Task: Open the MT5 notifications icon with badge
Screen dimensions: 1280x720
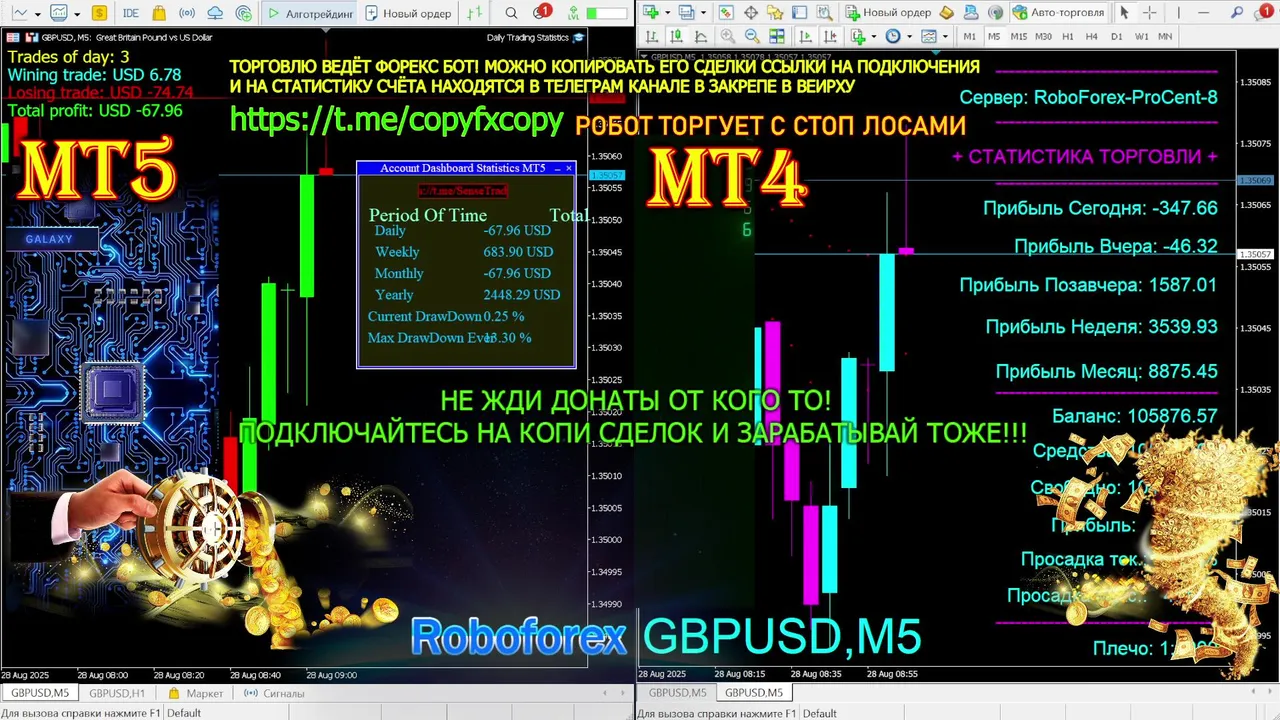Action: (x=541, y=12)
